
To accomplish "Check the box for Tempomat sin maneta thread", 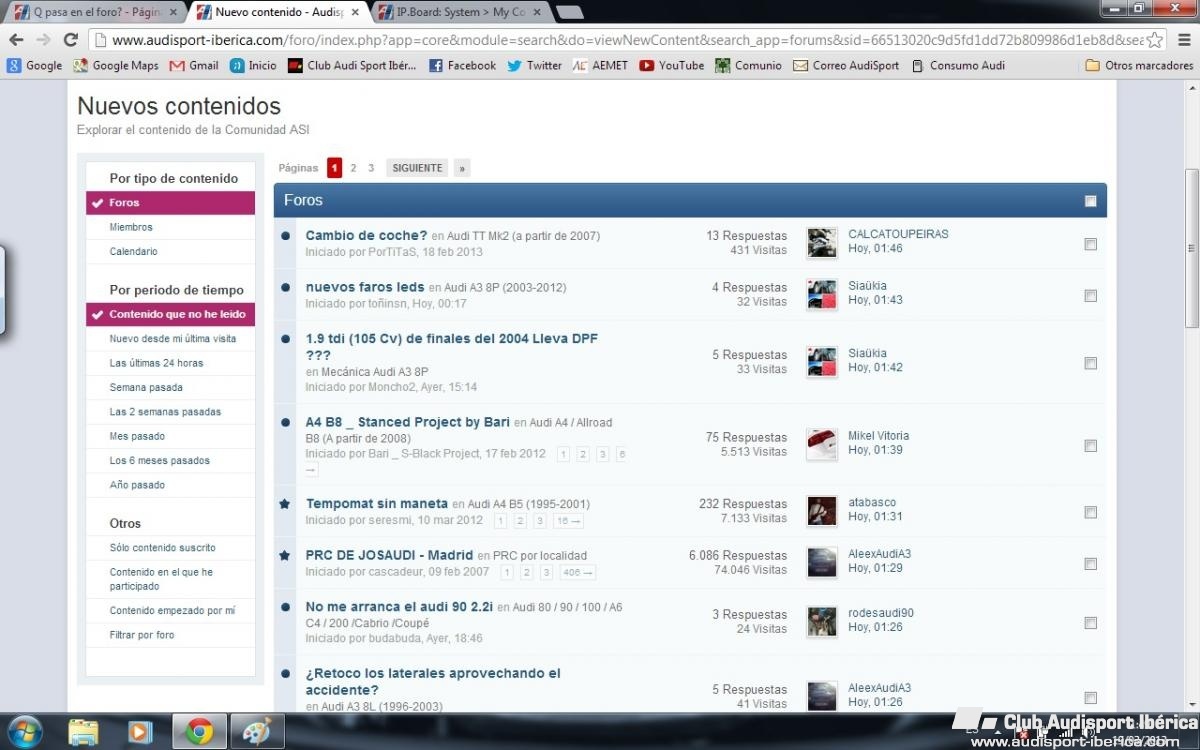I will pyautogui.click(x=1090, y=512).
